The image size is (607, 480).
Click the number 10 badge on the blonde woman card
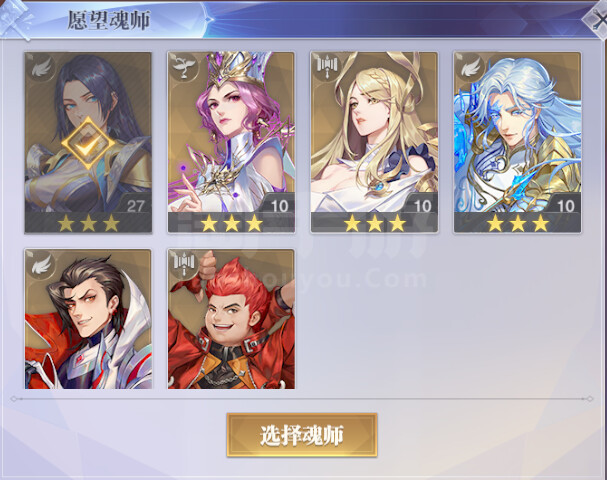pos(422,206)
